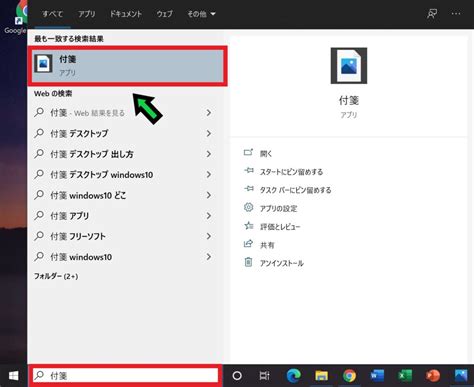The height and width of the screenshot is (387, 474).
Task: Switch to the ドキュメント tab
Action: click(126, 14)
